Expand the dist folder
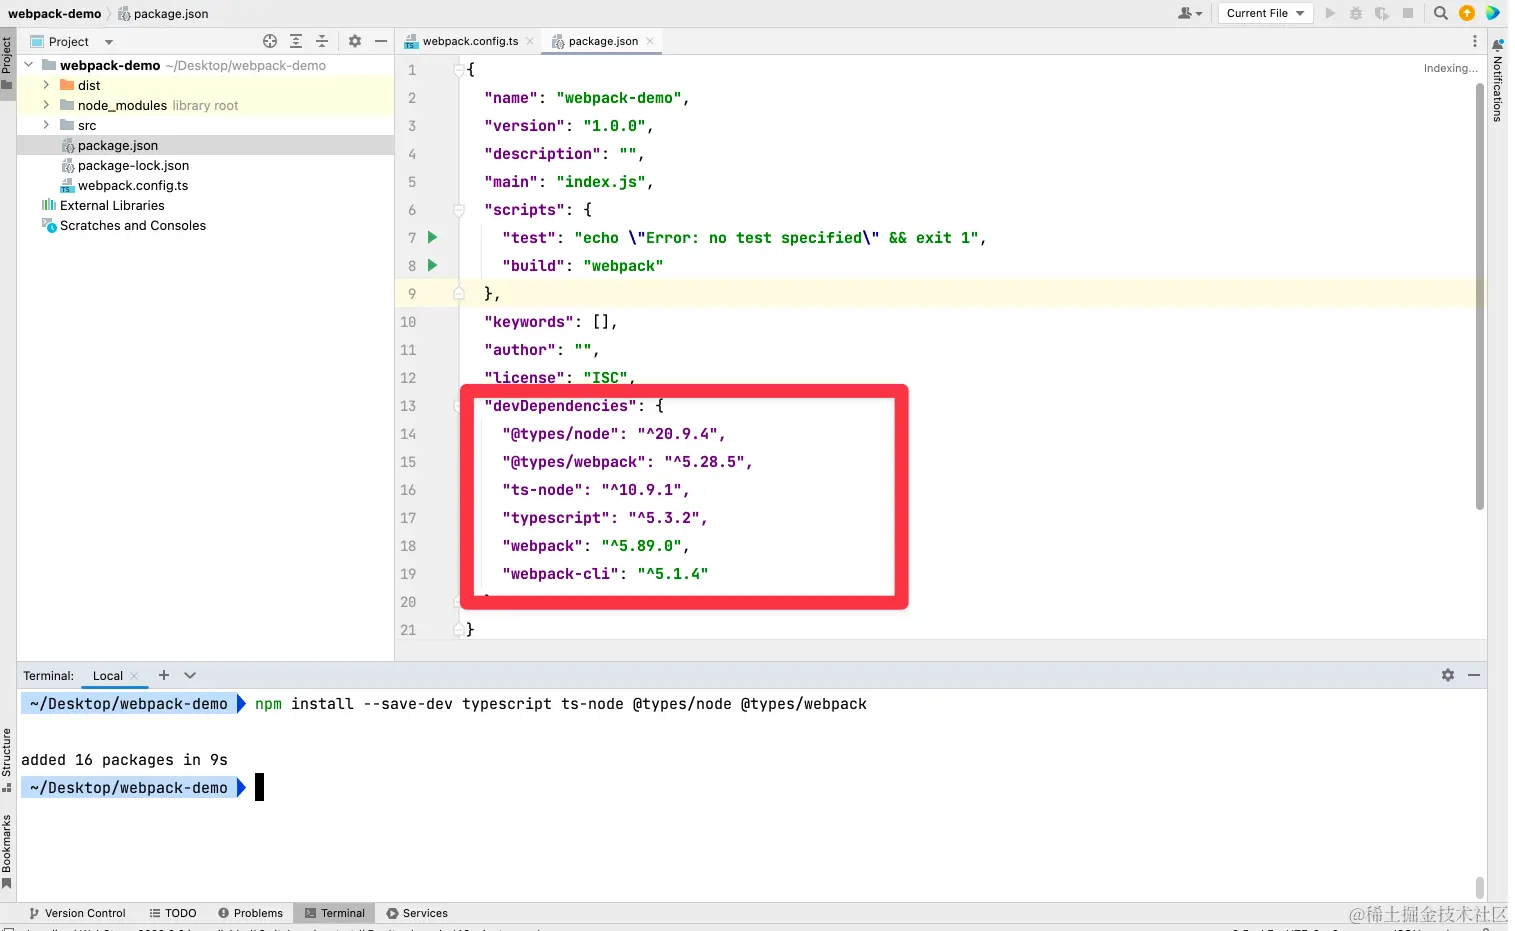Image resolution: width=1515 pixels, height=931 pixels. 46,85
